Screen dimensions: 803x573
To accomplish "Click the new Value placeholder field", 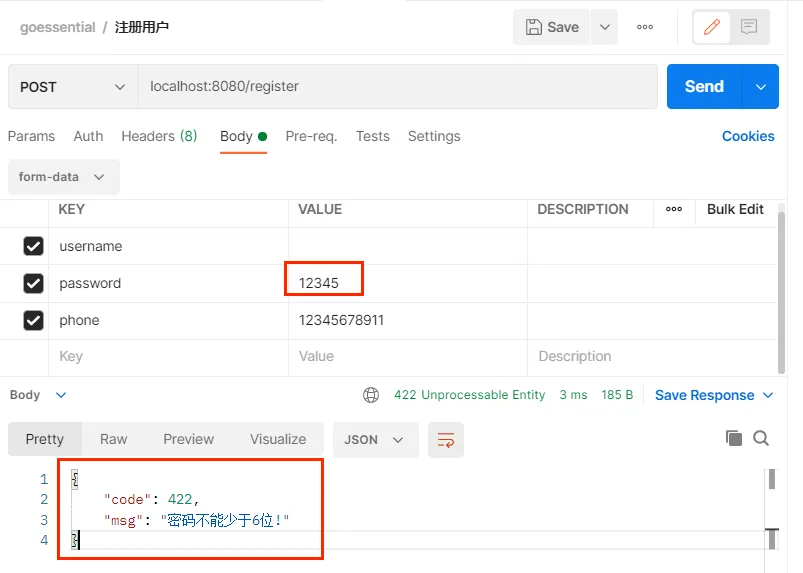I will pyautogui.click(x=408, y=356).
